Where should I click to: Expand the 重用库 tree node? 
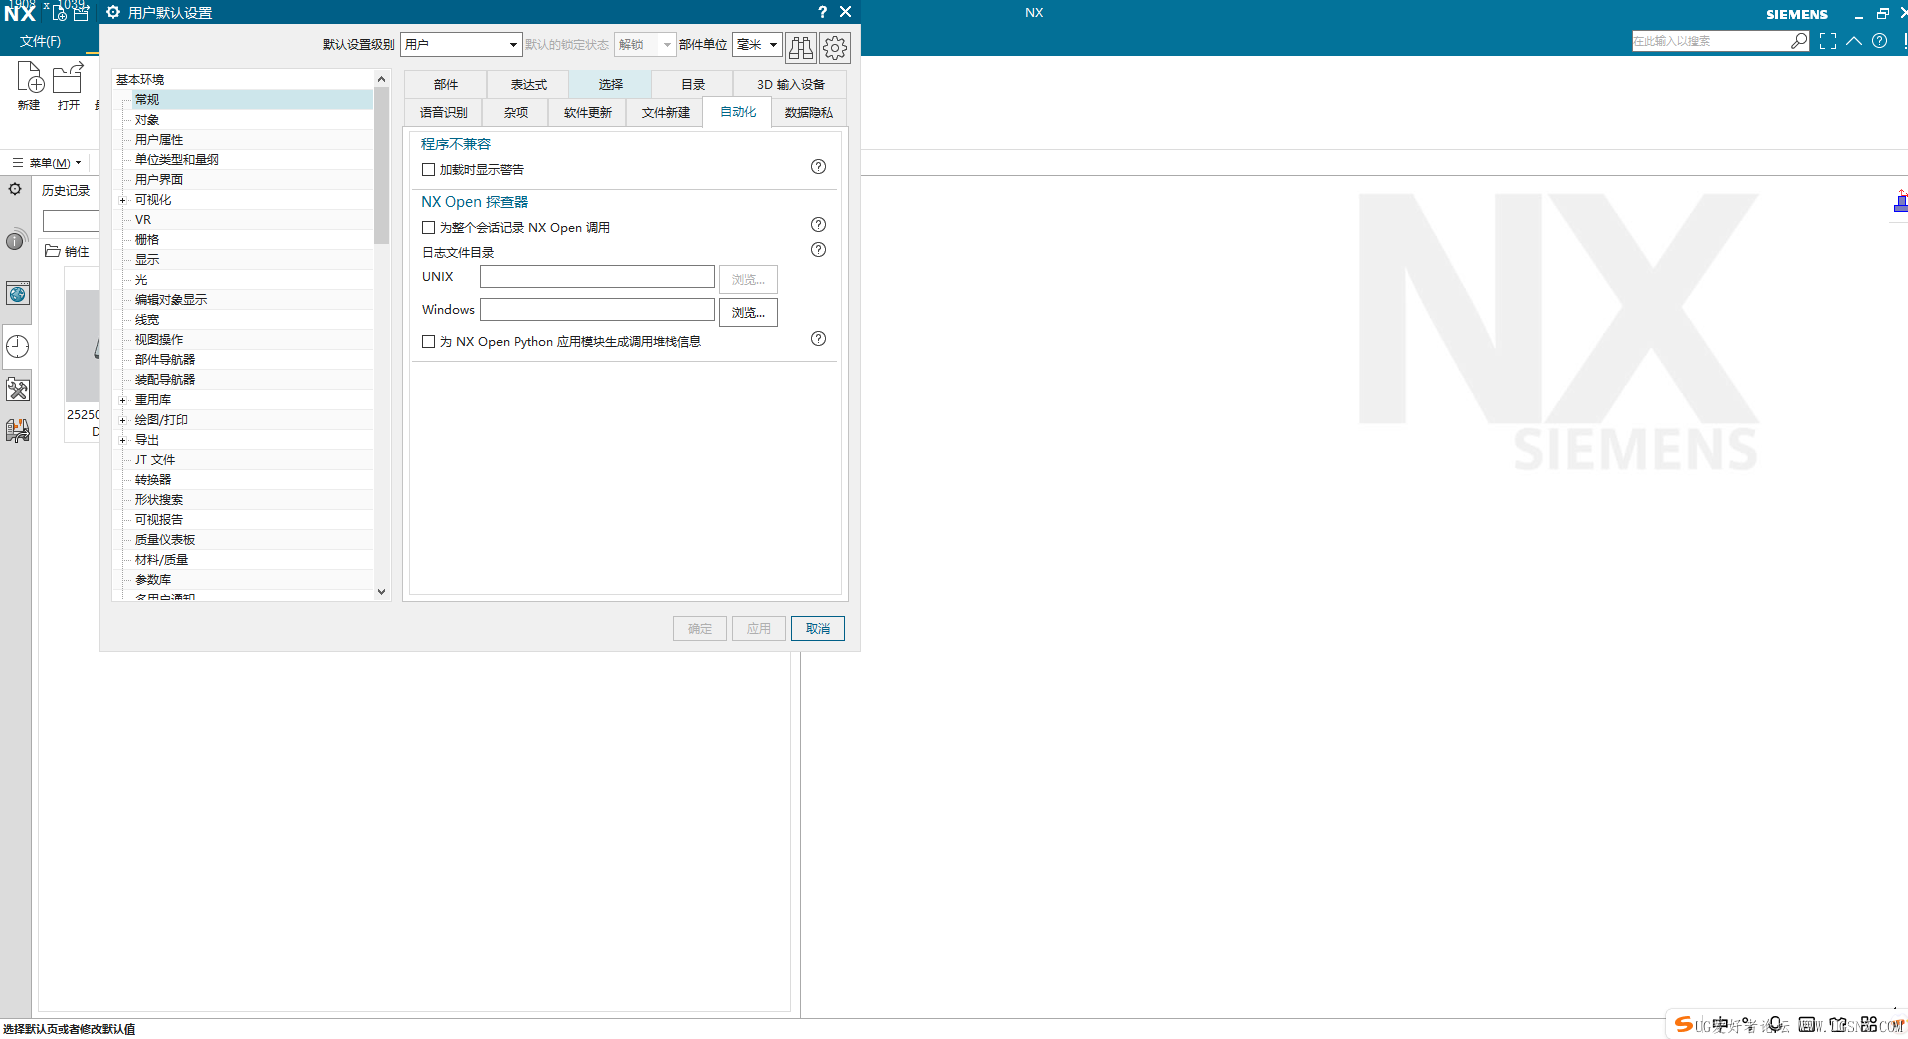(123, 400)
